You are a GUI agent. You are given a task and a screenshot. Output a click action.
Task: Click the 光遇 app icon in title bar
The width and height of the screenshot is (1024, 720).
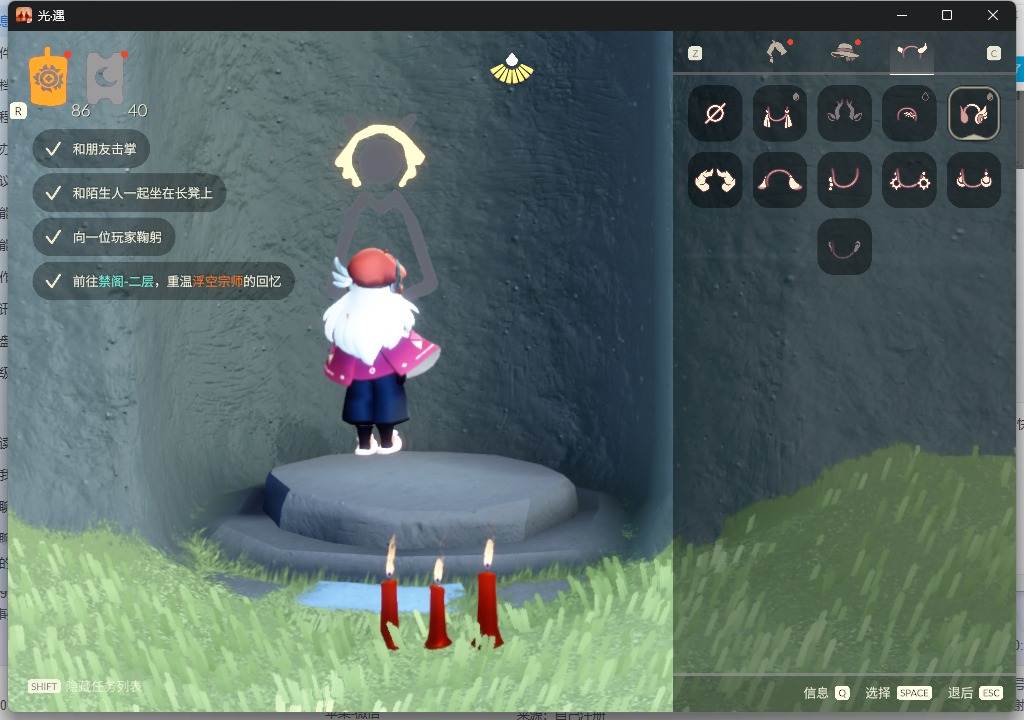pos(24,15)
